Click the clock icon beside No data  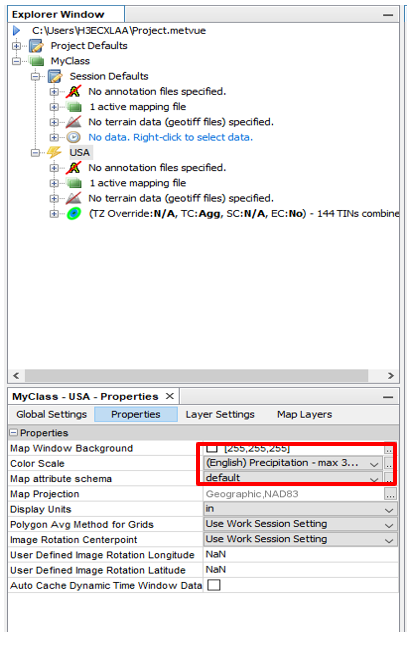[73, 137]
